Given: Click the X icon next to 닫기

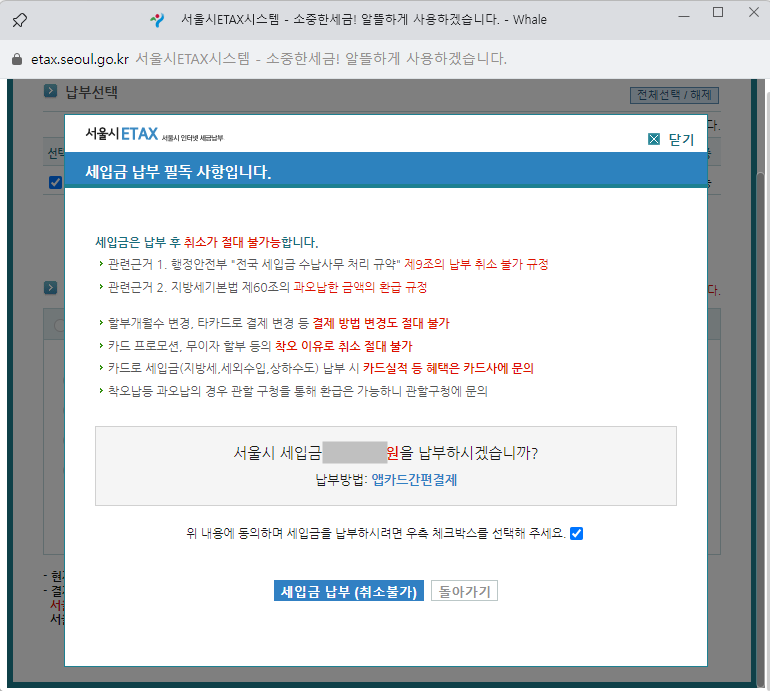Looking at the screenshot, I should (654, 139).
